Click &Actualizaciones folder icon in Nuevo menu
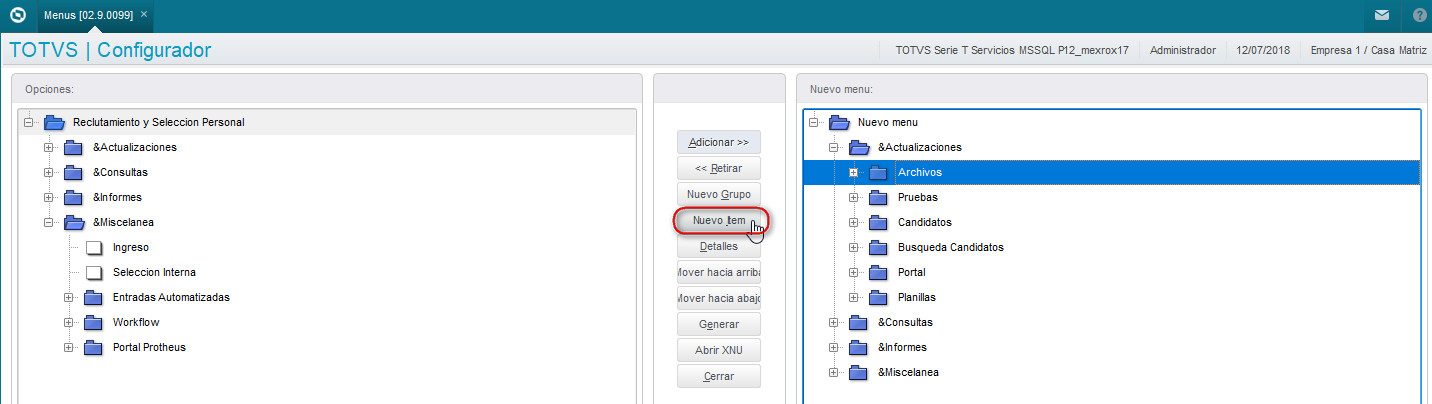1432x404 pixels. click(x=859, y=147)
